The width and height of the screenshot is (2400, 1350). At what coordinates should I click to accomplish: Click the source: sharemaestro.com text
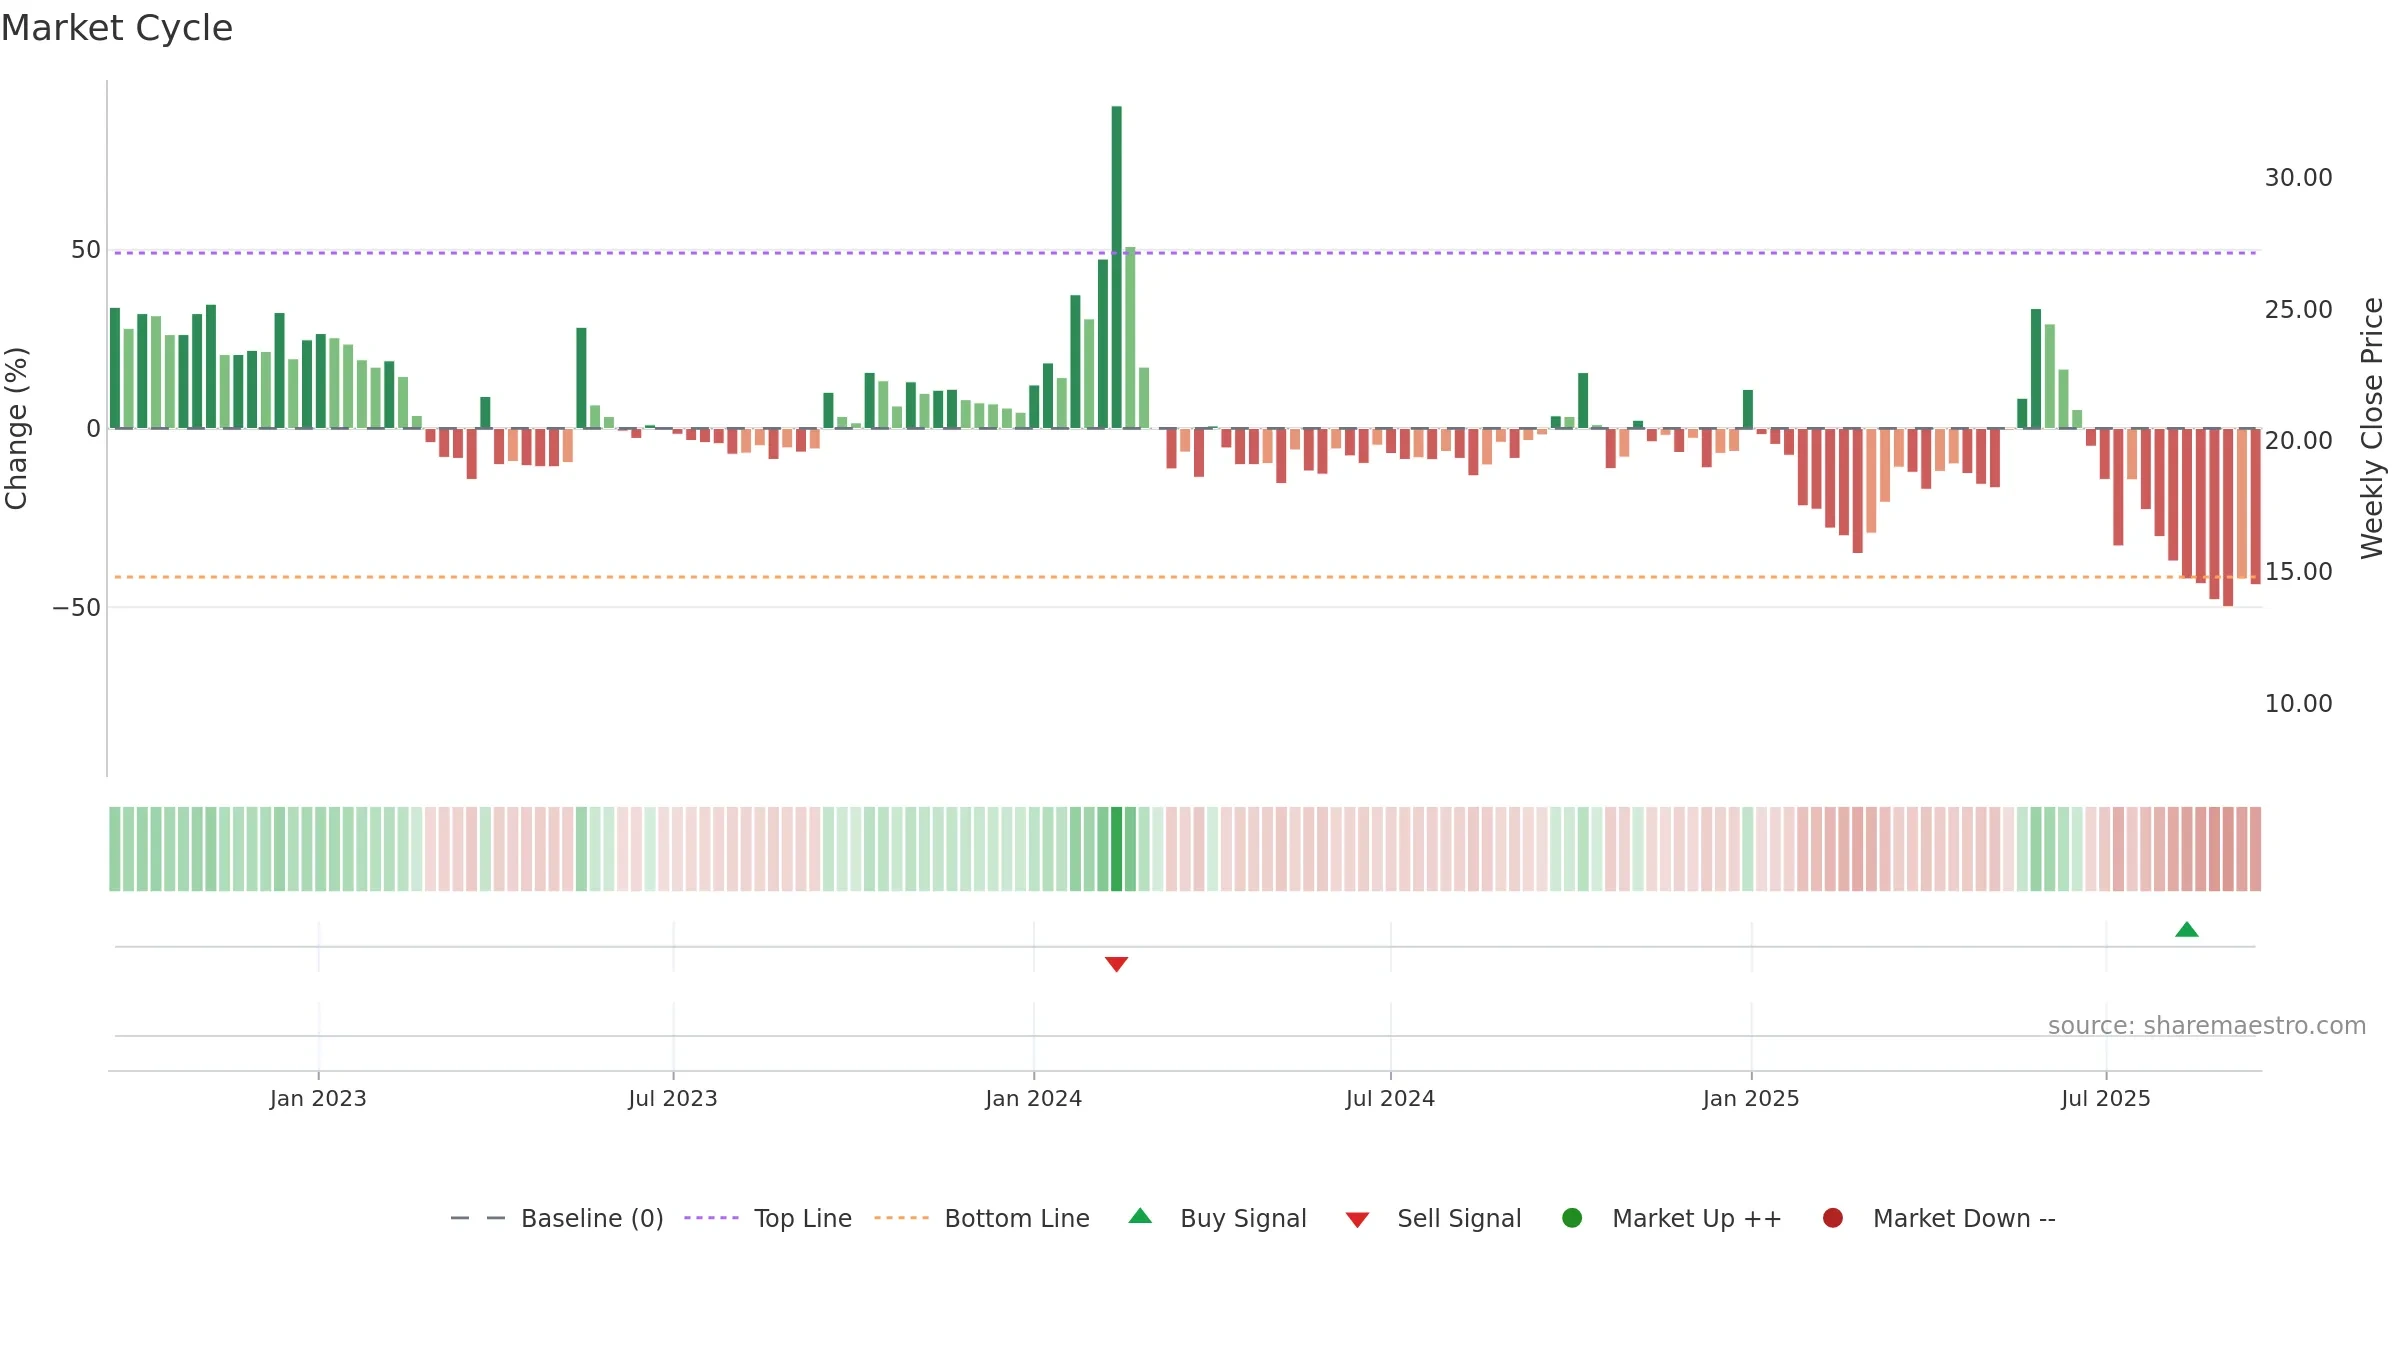(x=2207, y=1026)
